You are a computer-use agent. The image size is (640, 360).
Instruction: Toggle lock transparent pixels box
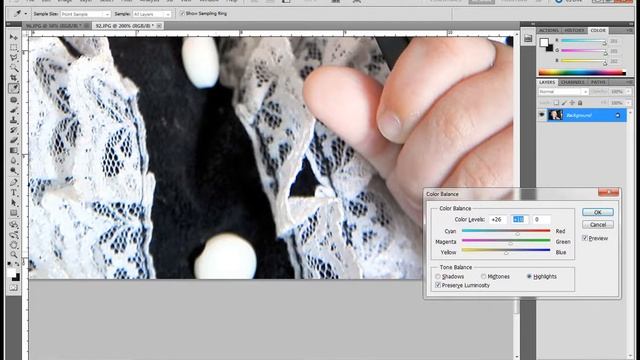coord(556,103)
